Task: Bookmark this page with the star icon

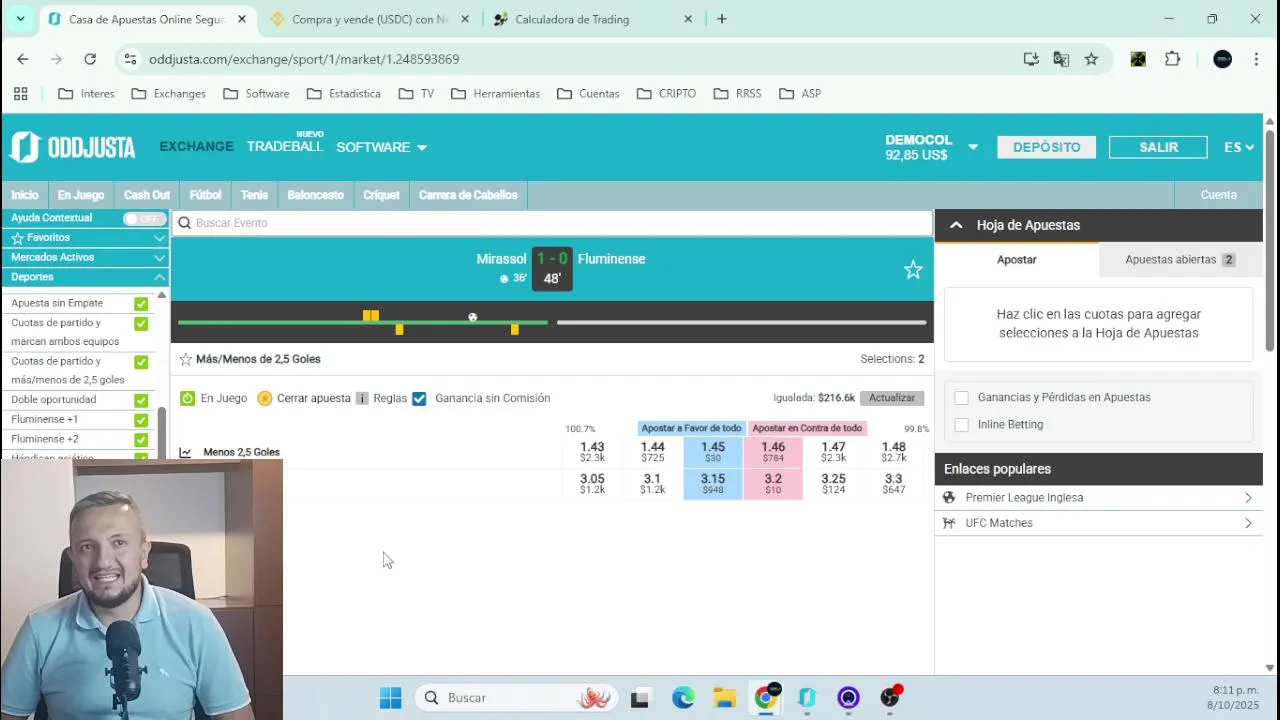Action: pyautogui.click(x=1091, y=59)
